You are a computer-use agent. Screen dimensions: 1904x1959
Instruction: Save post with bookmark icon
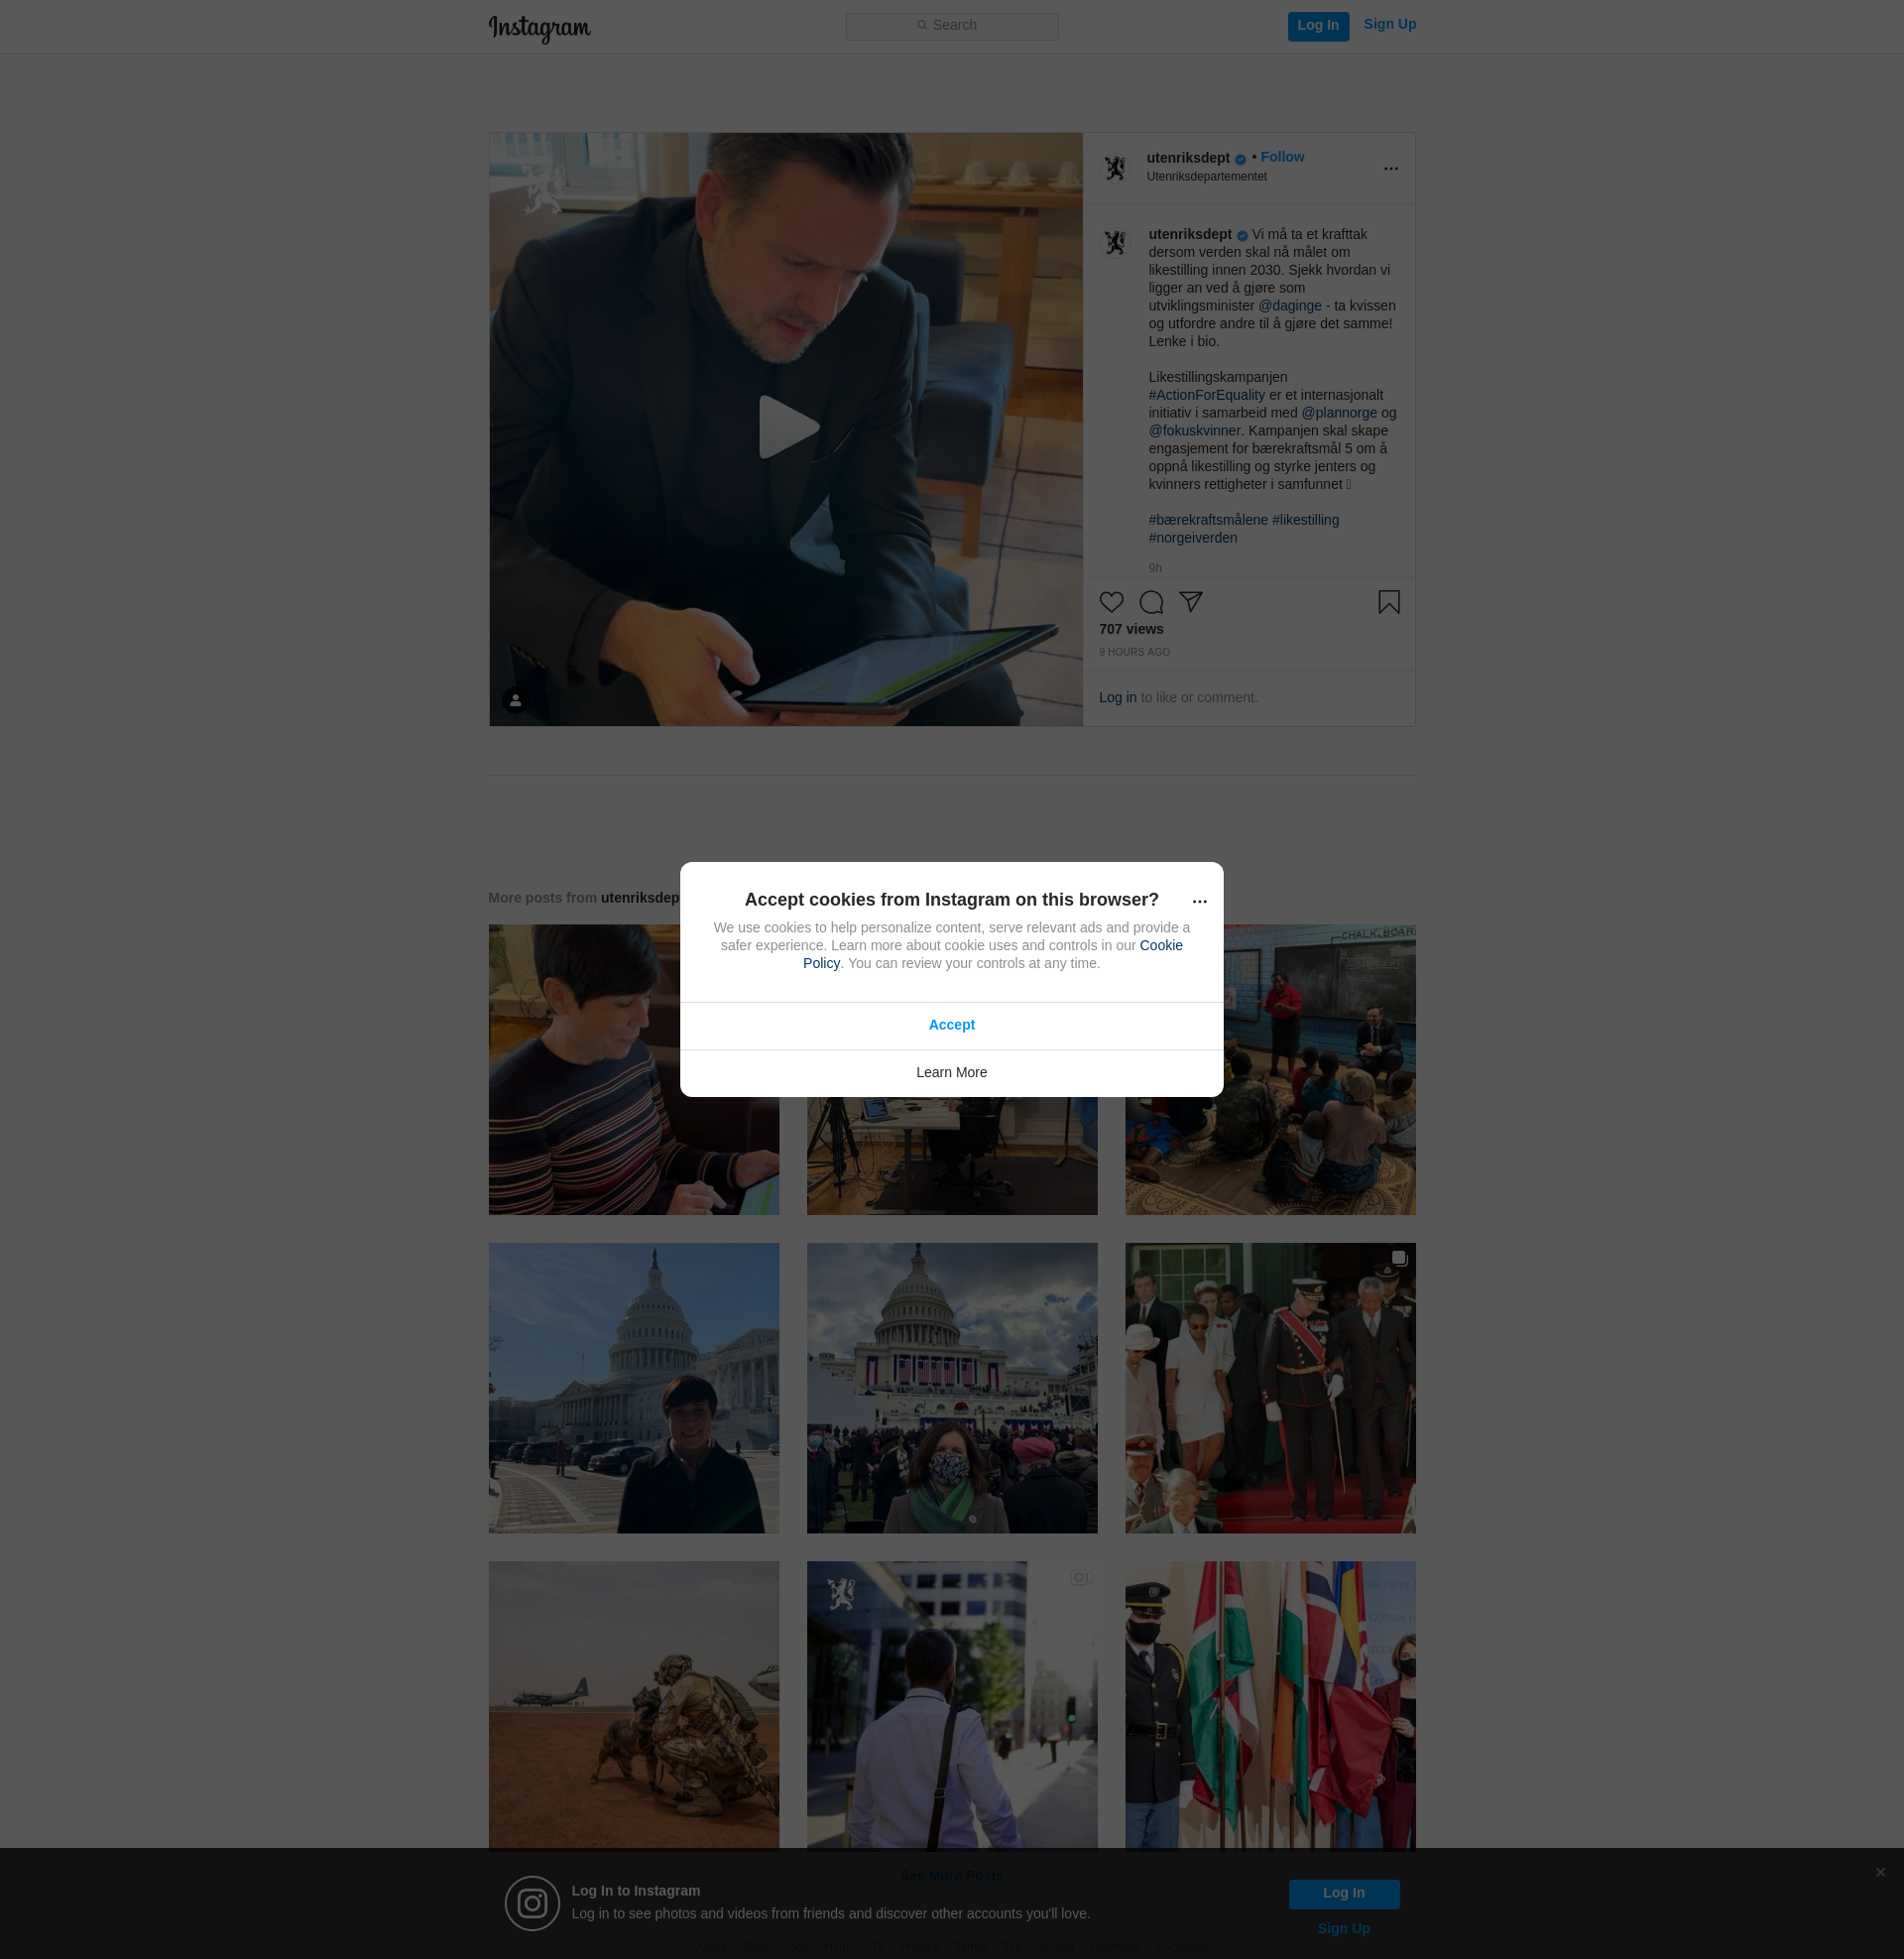(x=1388, y=602)
